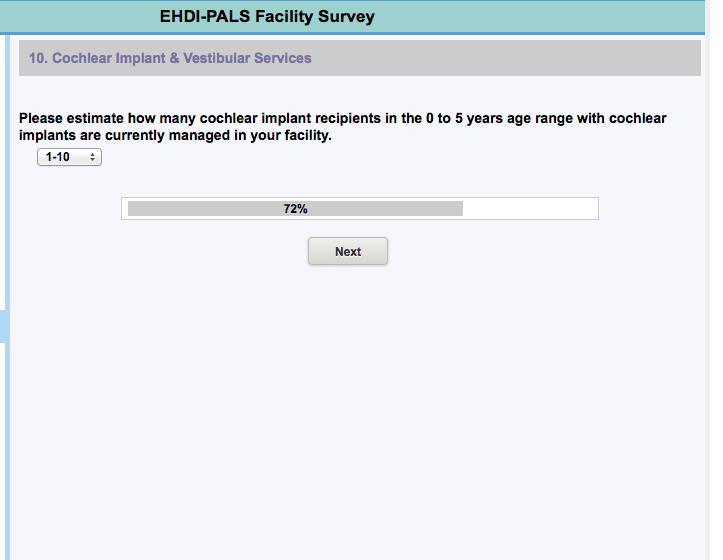Click the section number 10 in heading

pos(38,58)
